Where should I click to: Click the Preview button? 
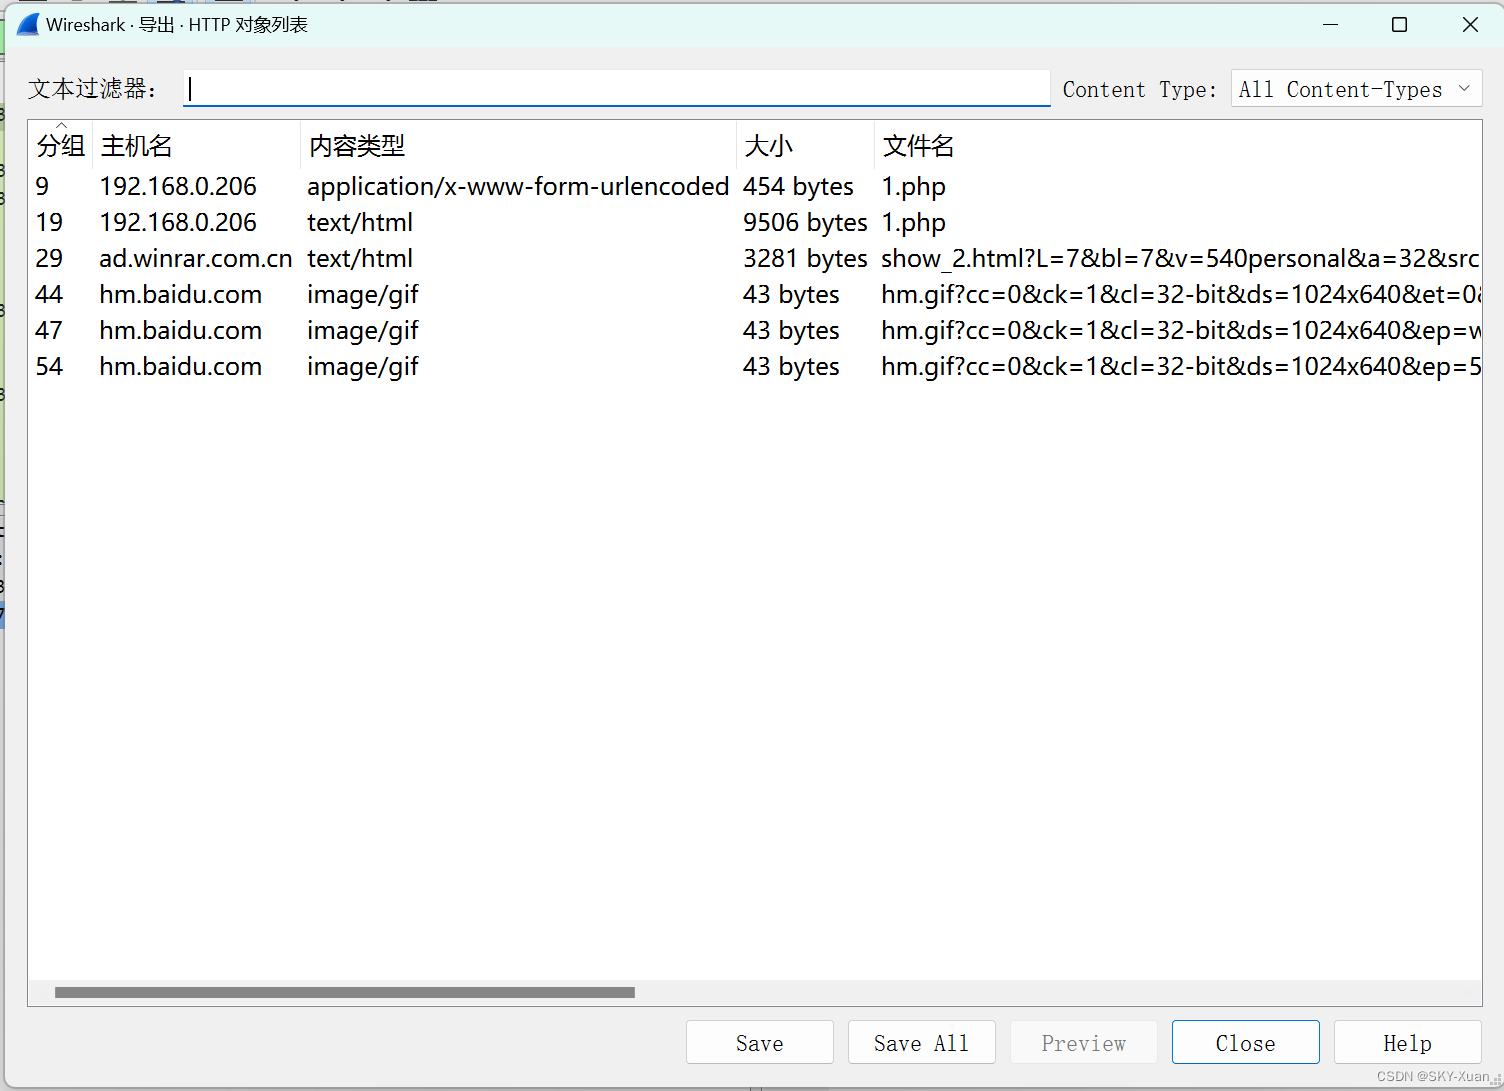1084,1042
